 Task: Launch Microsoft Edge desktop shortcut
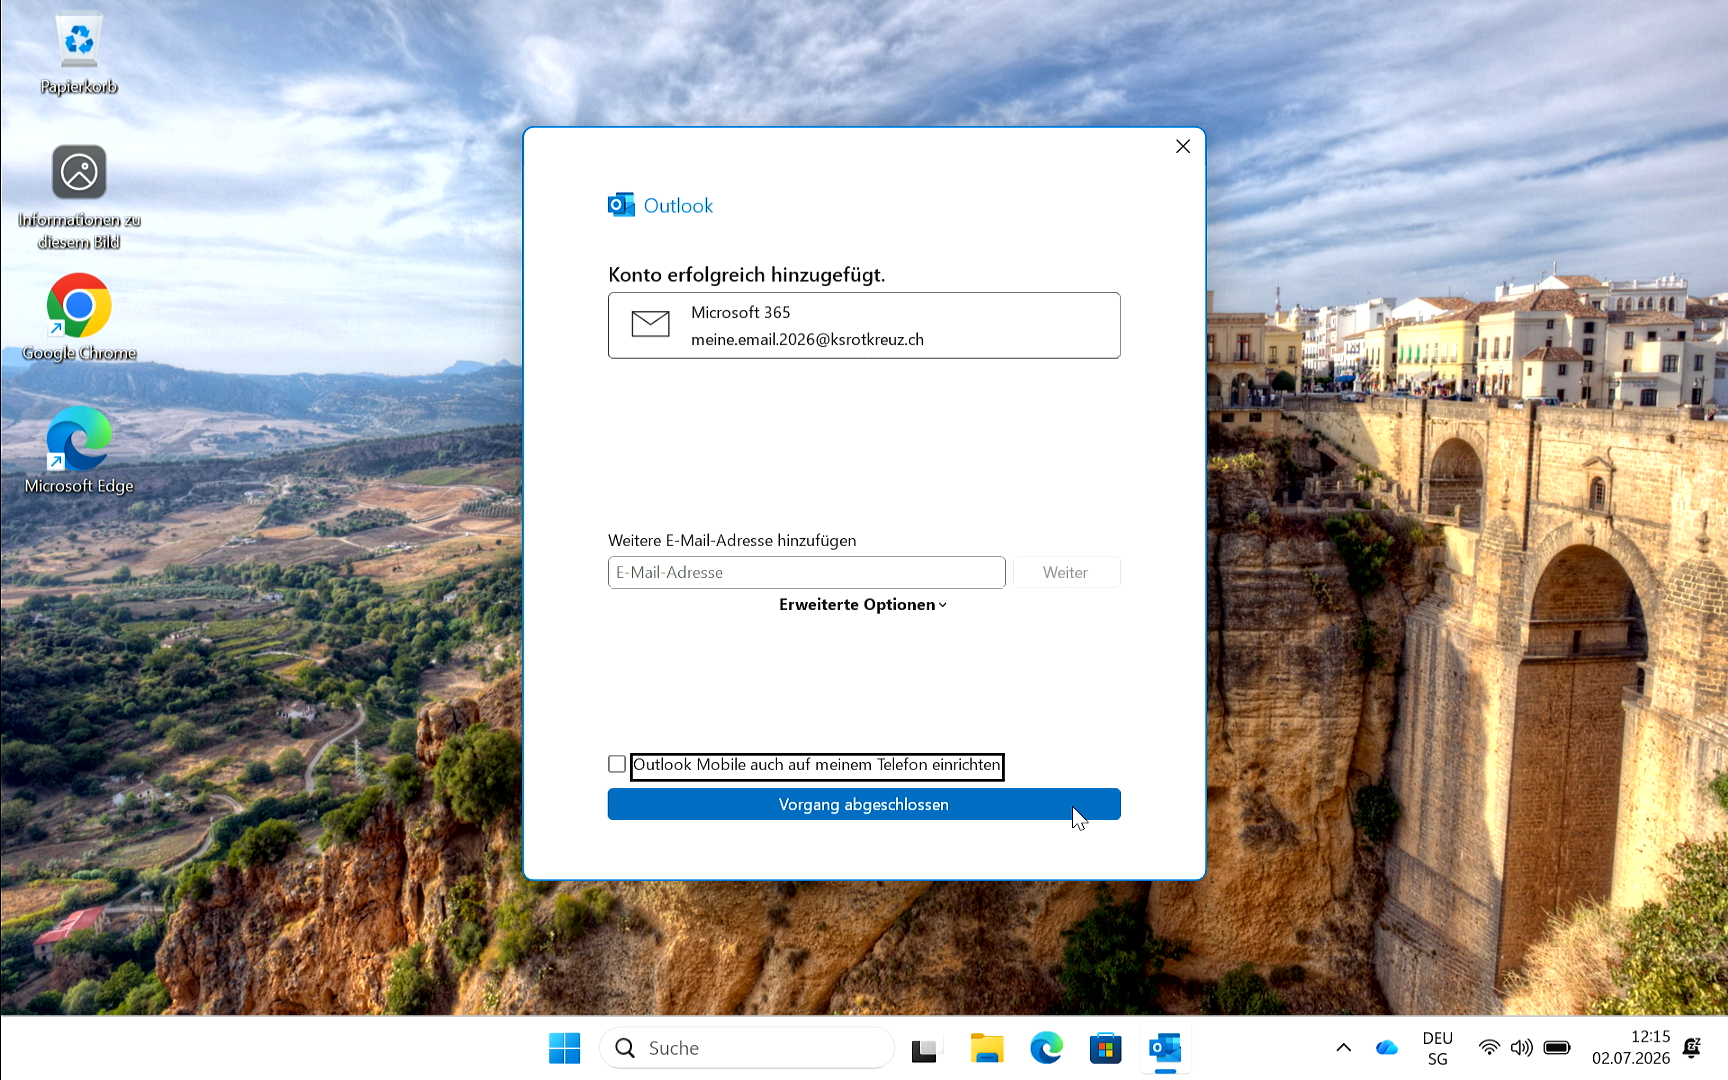coord(79,451)
